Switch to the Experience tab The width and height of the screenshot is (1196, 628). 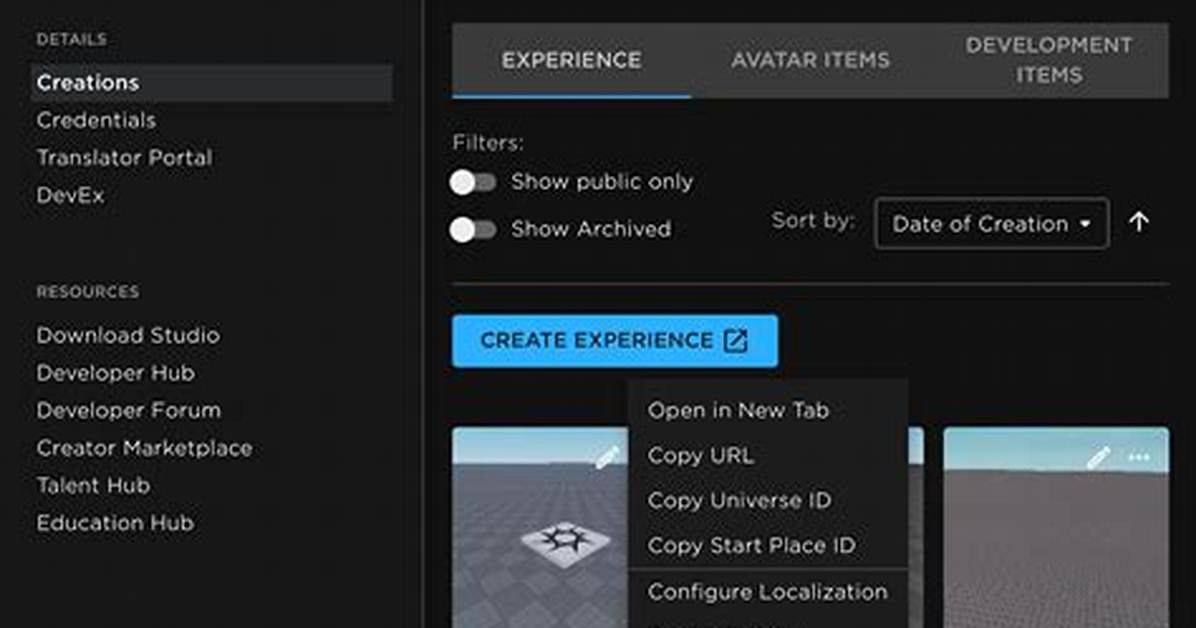571,60
